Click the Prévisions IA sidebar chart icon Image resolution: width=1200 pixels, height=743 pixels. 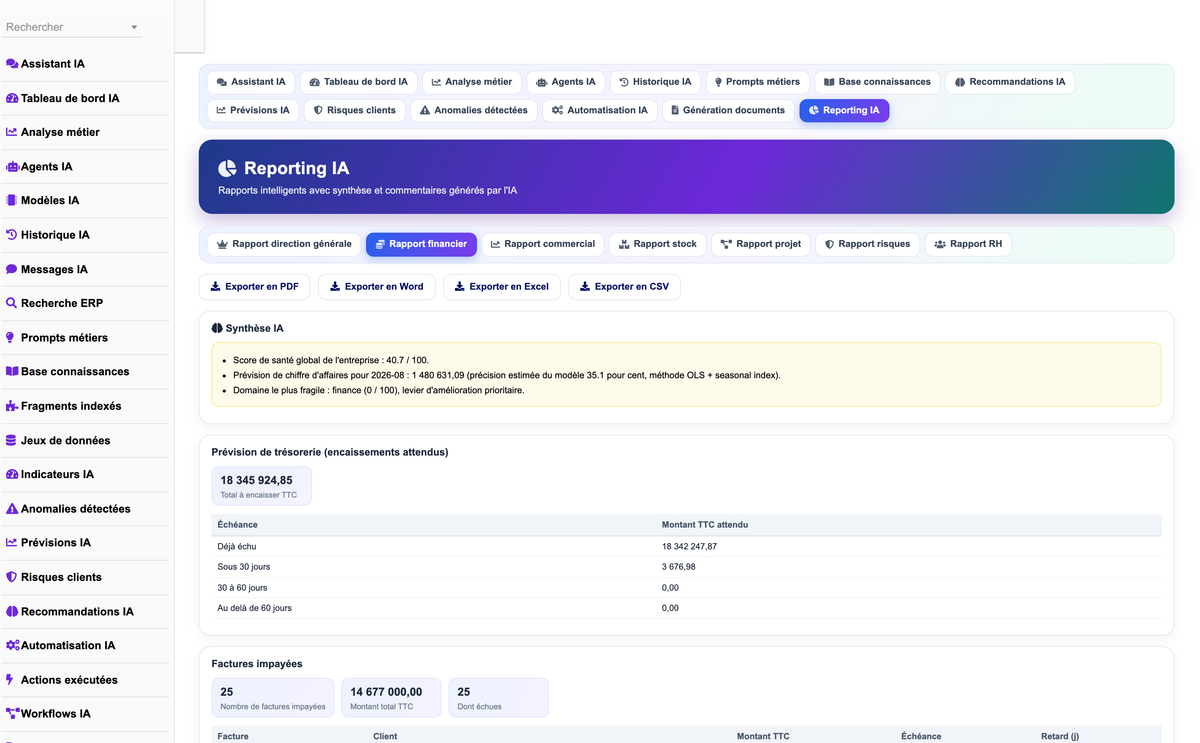click(x=12, y=542)
